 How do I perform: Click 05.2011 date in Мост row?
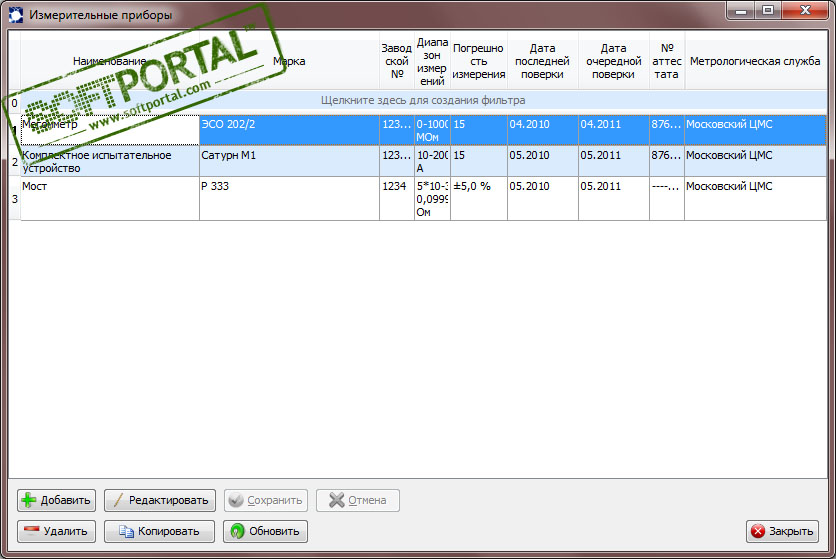point(614,198)
